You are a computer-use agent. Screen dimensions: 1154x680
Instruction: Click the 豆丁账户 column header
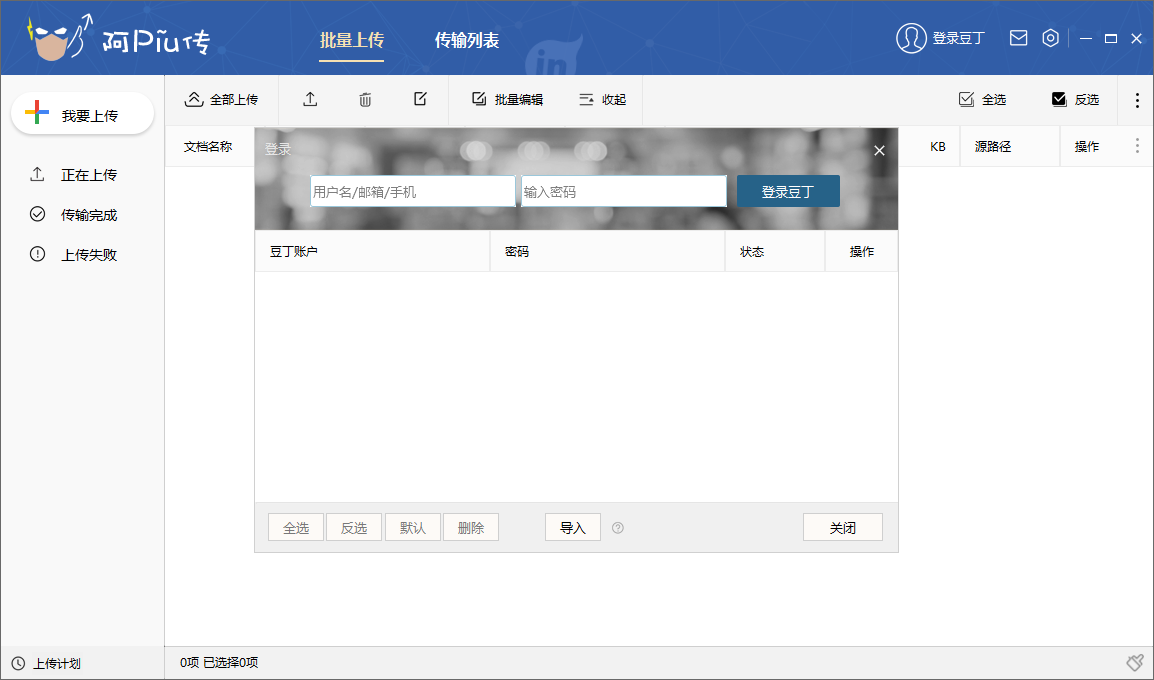point(372,252)
